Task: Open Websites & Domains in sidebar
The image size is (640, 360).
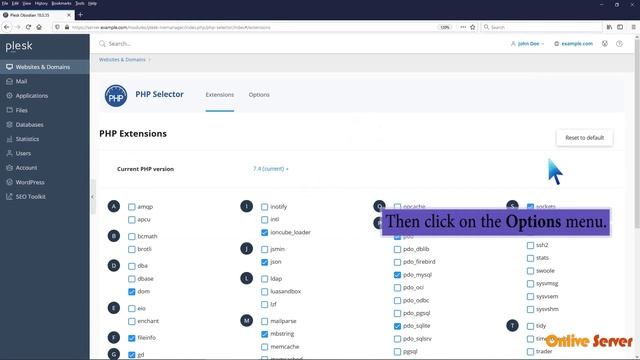Action: tap(44, 67)
